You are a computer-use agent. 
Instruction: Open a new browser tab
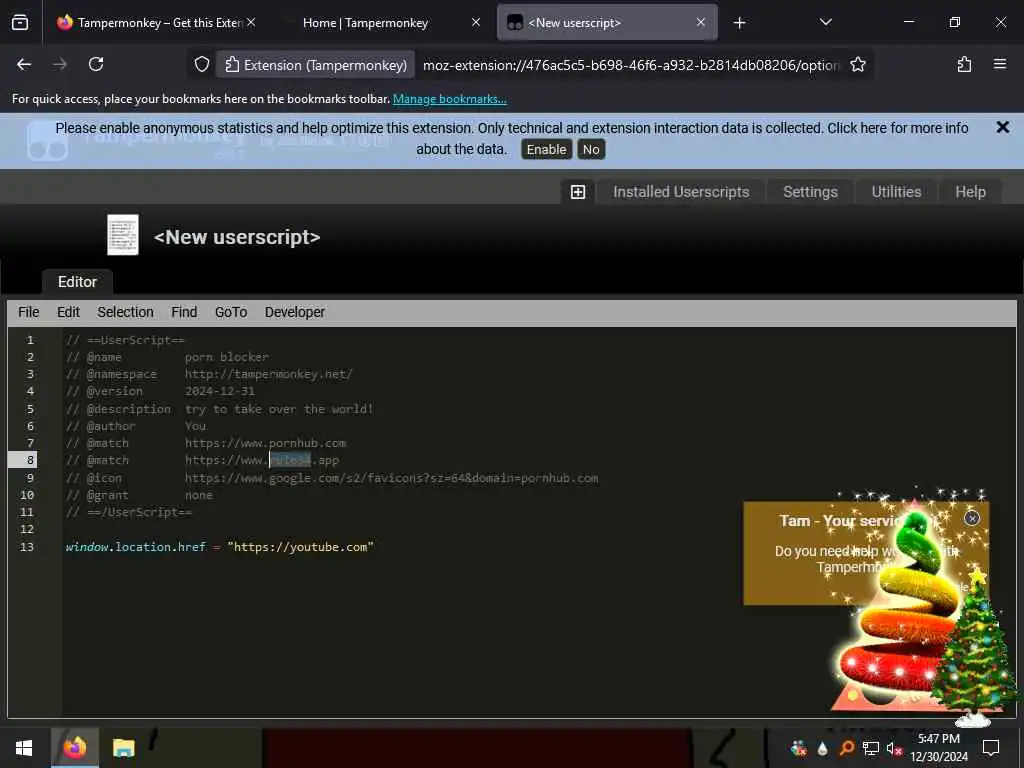coord(739,23)
